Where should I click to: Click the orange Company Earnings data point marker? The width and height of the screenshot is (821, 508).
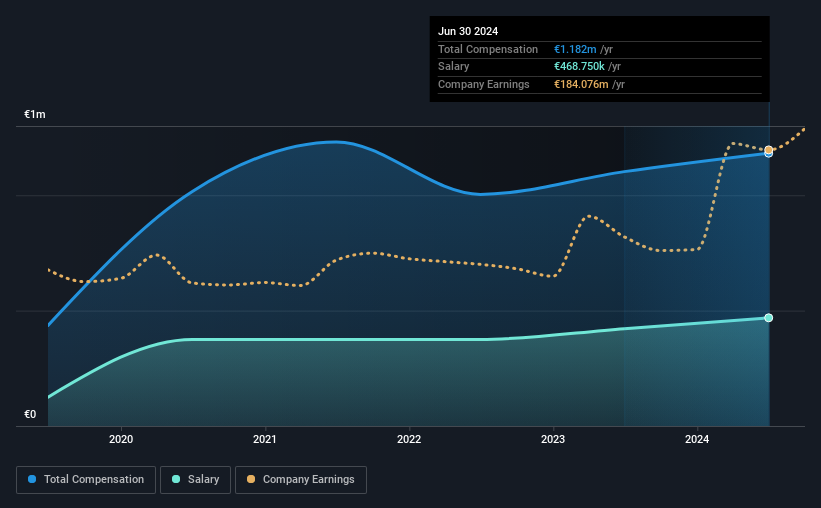click(768, 150)
